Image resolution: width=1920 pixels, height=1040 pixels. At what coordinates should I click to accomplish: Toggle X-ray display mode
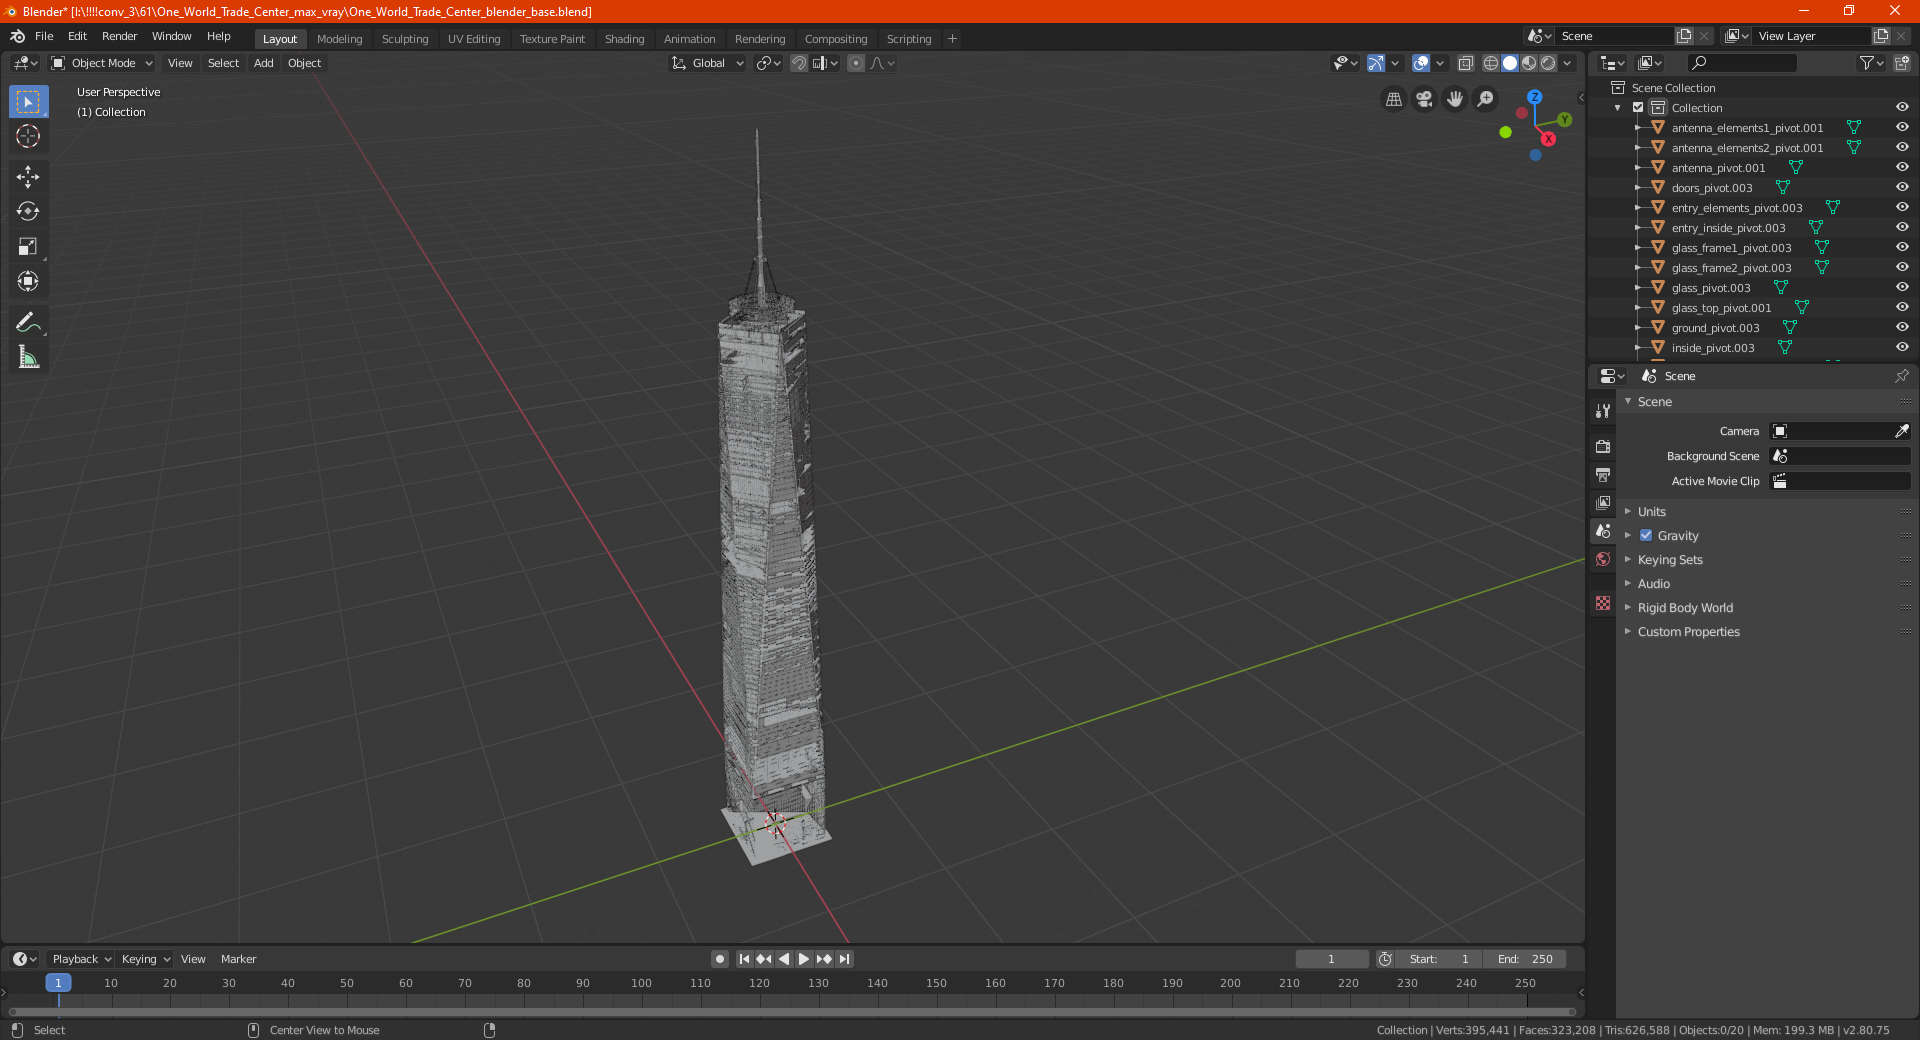coord(1466,63)
